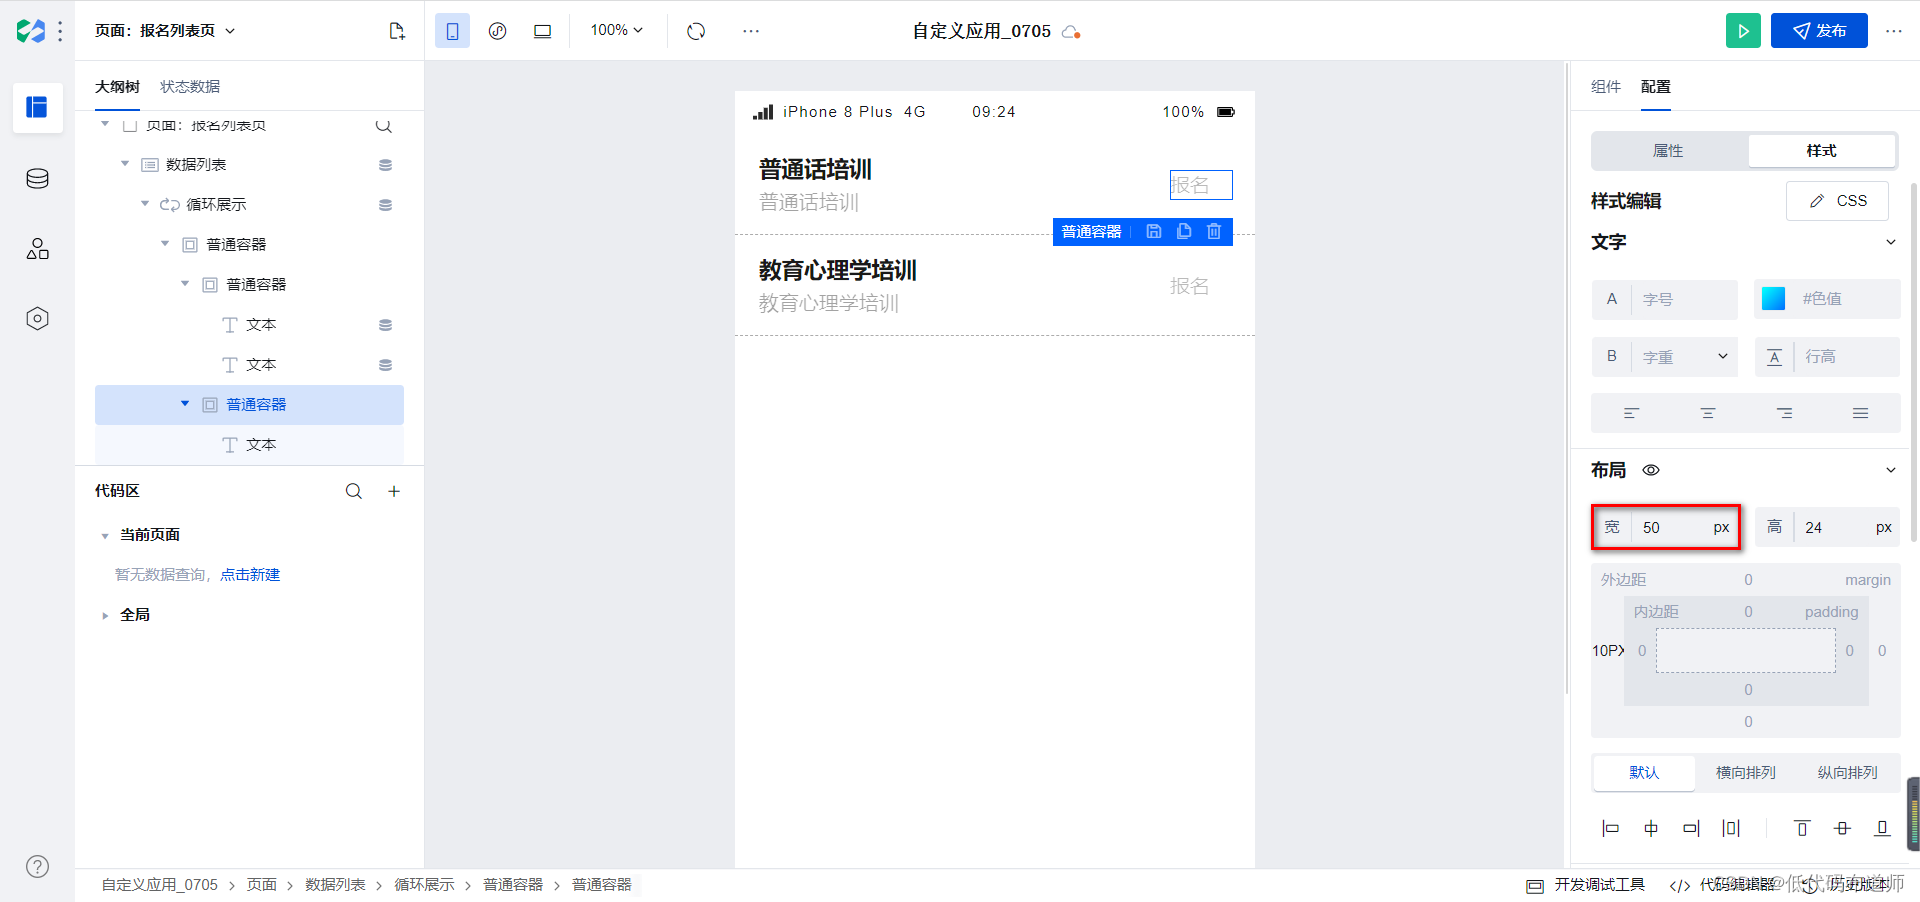This screenshot has width=1920, height=902.
Task: Distribute children horizontally
Action: coord(1731,828)
